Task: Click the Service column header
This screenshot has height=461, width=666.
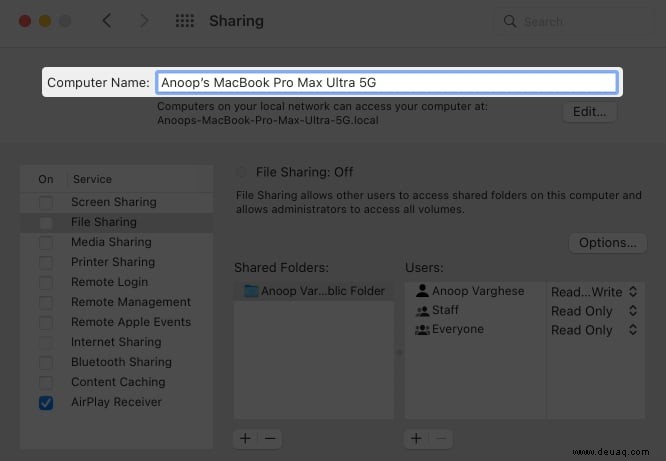Action: click(x=93, y=179)
